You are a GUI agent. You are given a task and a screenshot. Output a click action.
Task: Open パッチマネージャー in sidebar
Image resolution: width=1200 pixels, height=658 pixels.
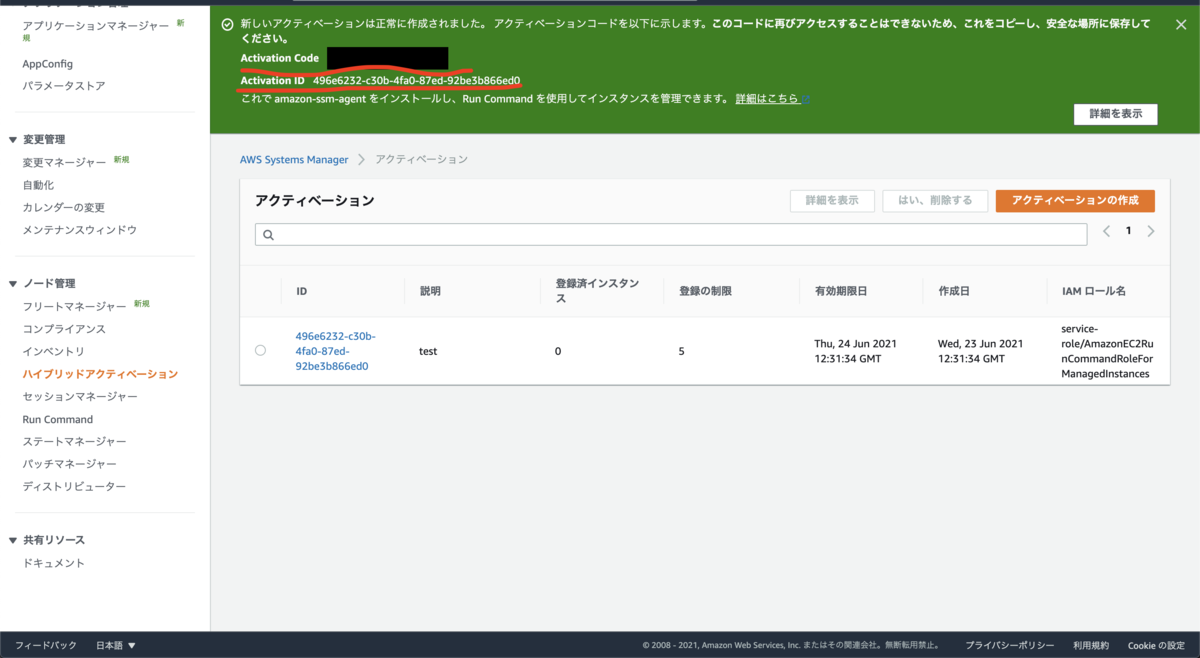pyautogui.click(x=70, y=464)
